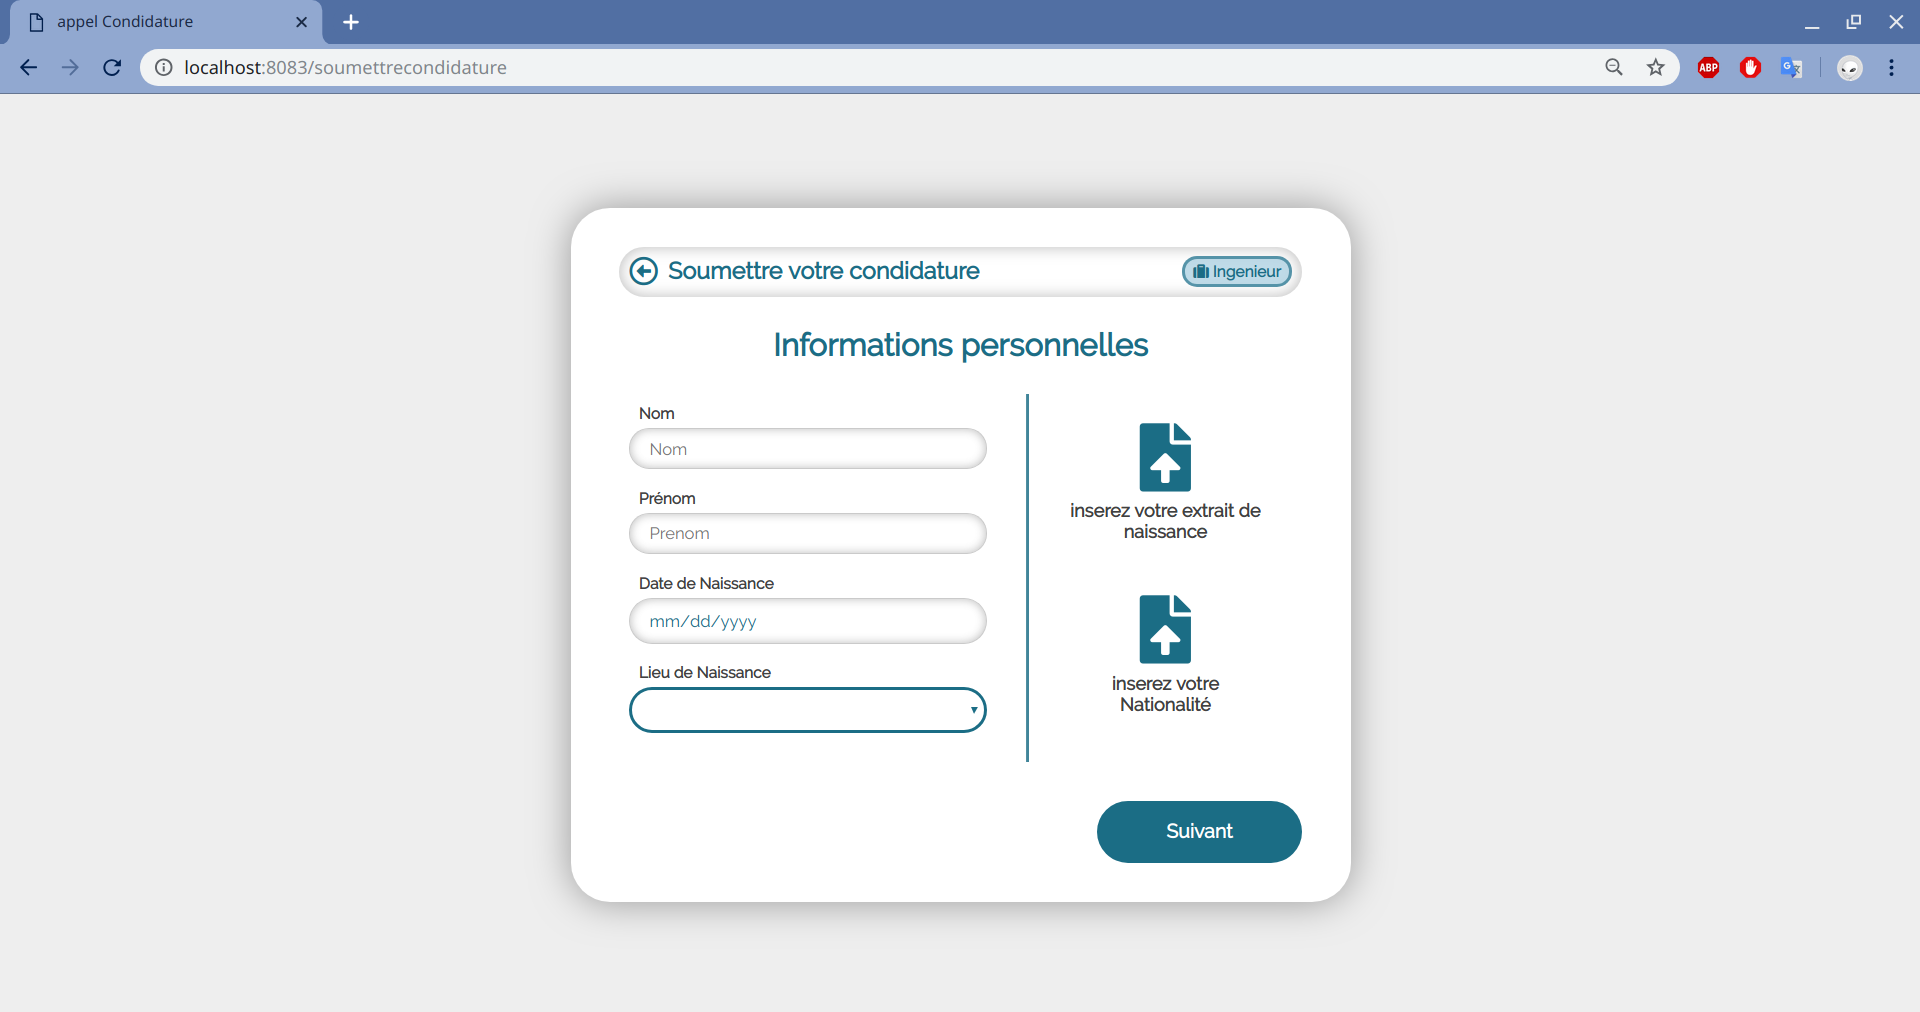Click the Suivant button
This screenshot has width=1920, height=1012.
point(1199,831)
